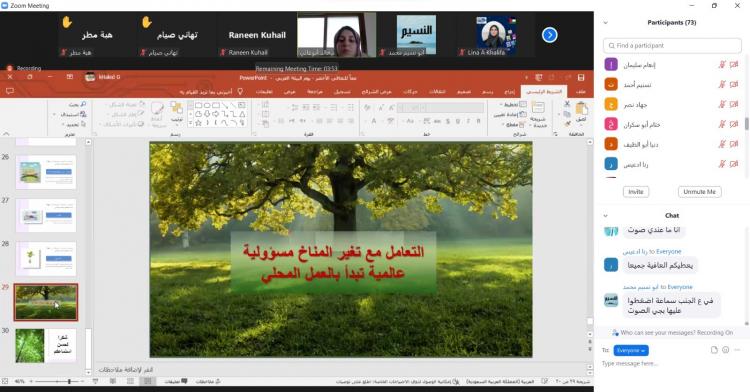750x392 pixels.
Task: Switch to Normal view in status bar
Action: 147,381
